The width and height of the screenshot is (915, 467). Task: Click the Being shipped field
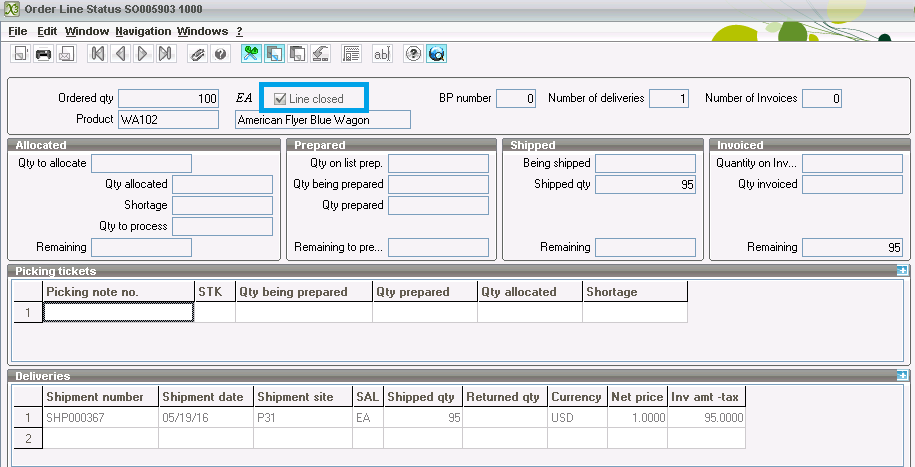point(645,163)
